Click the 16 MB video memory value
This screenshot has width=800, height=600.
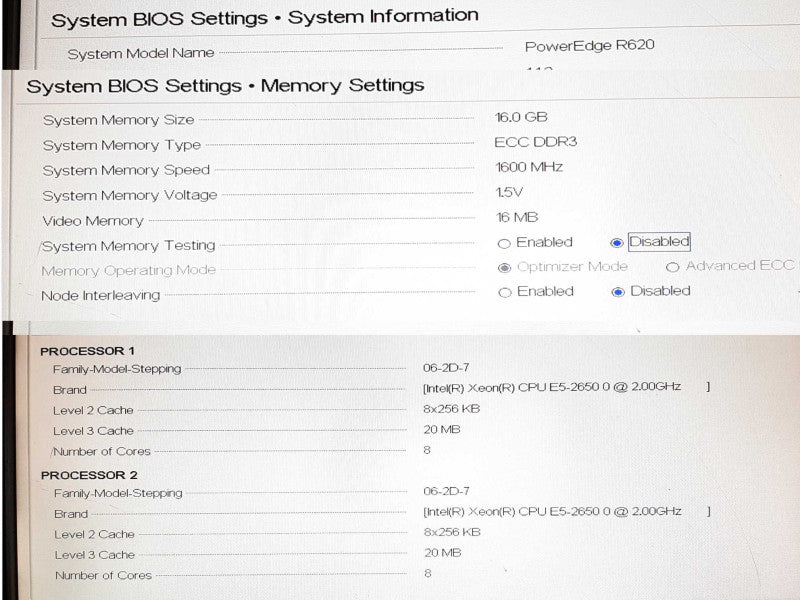517,217
